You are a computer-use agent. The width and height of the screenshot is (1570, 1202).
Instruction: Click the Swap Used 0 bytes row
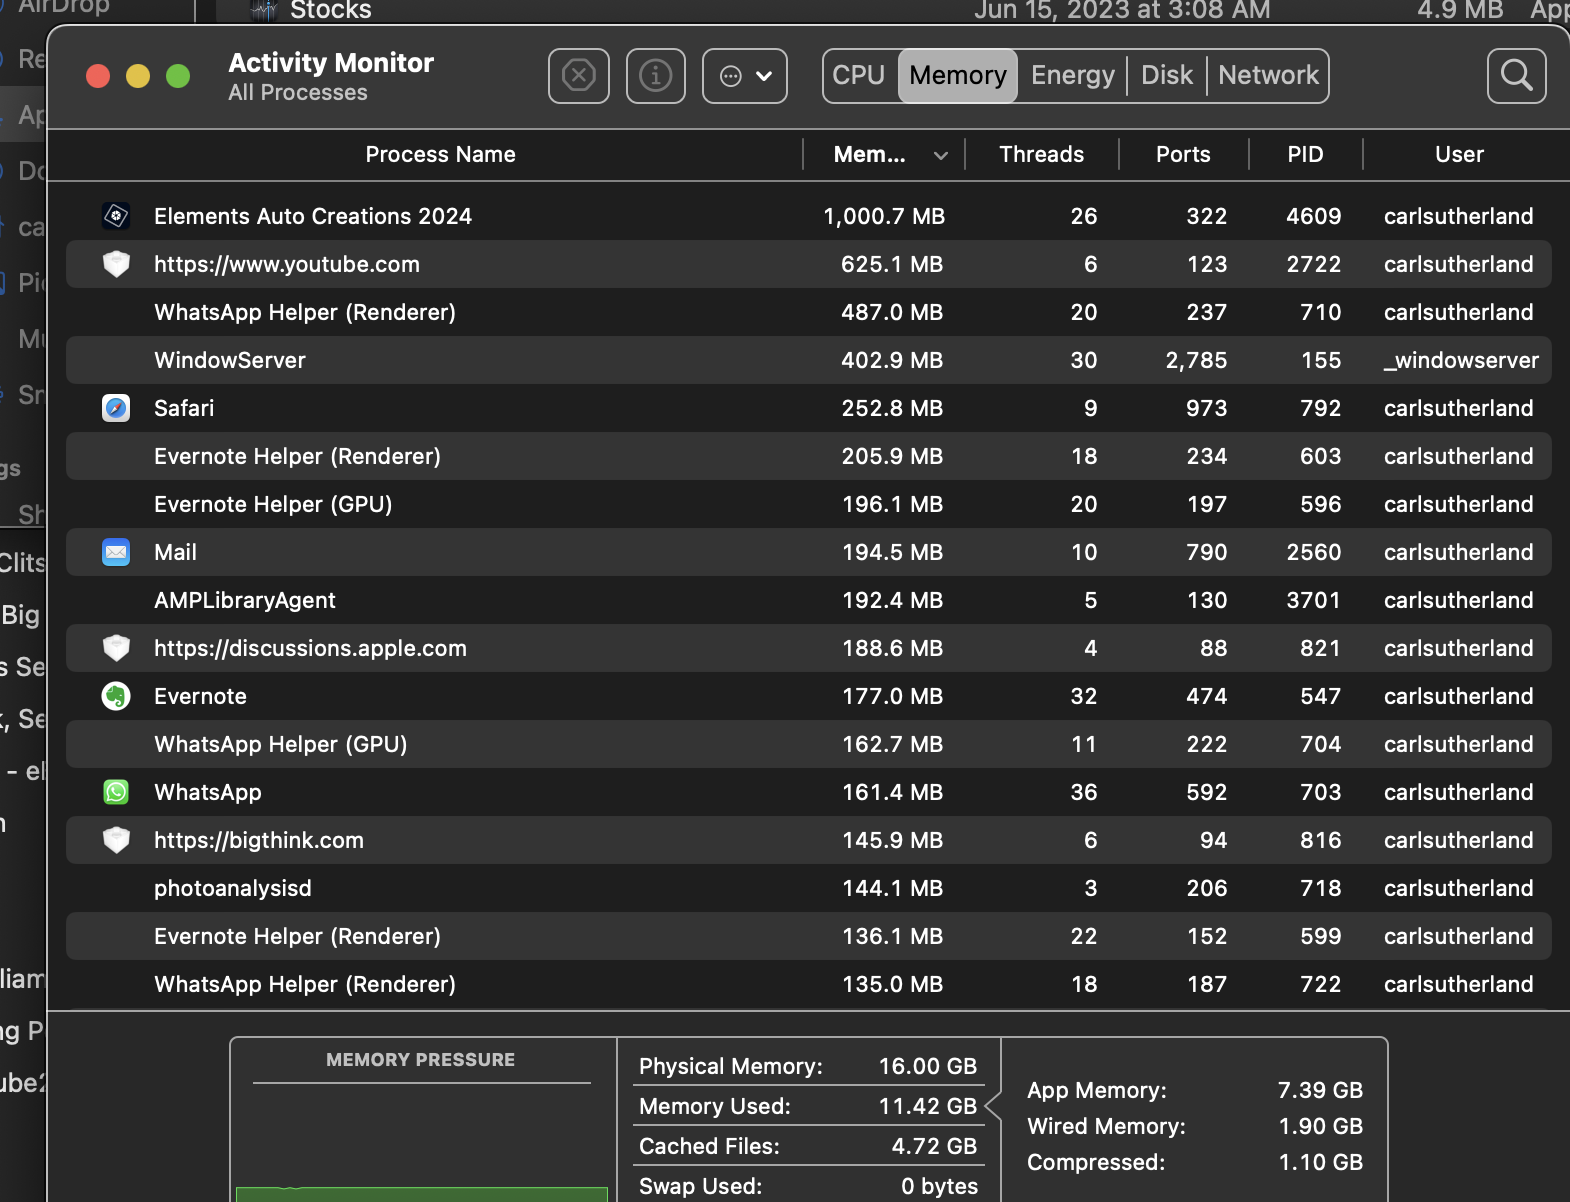[x=808, y=1186]
